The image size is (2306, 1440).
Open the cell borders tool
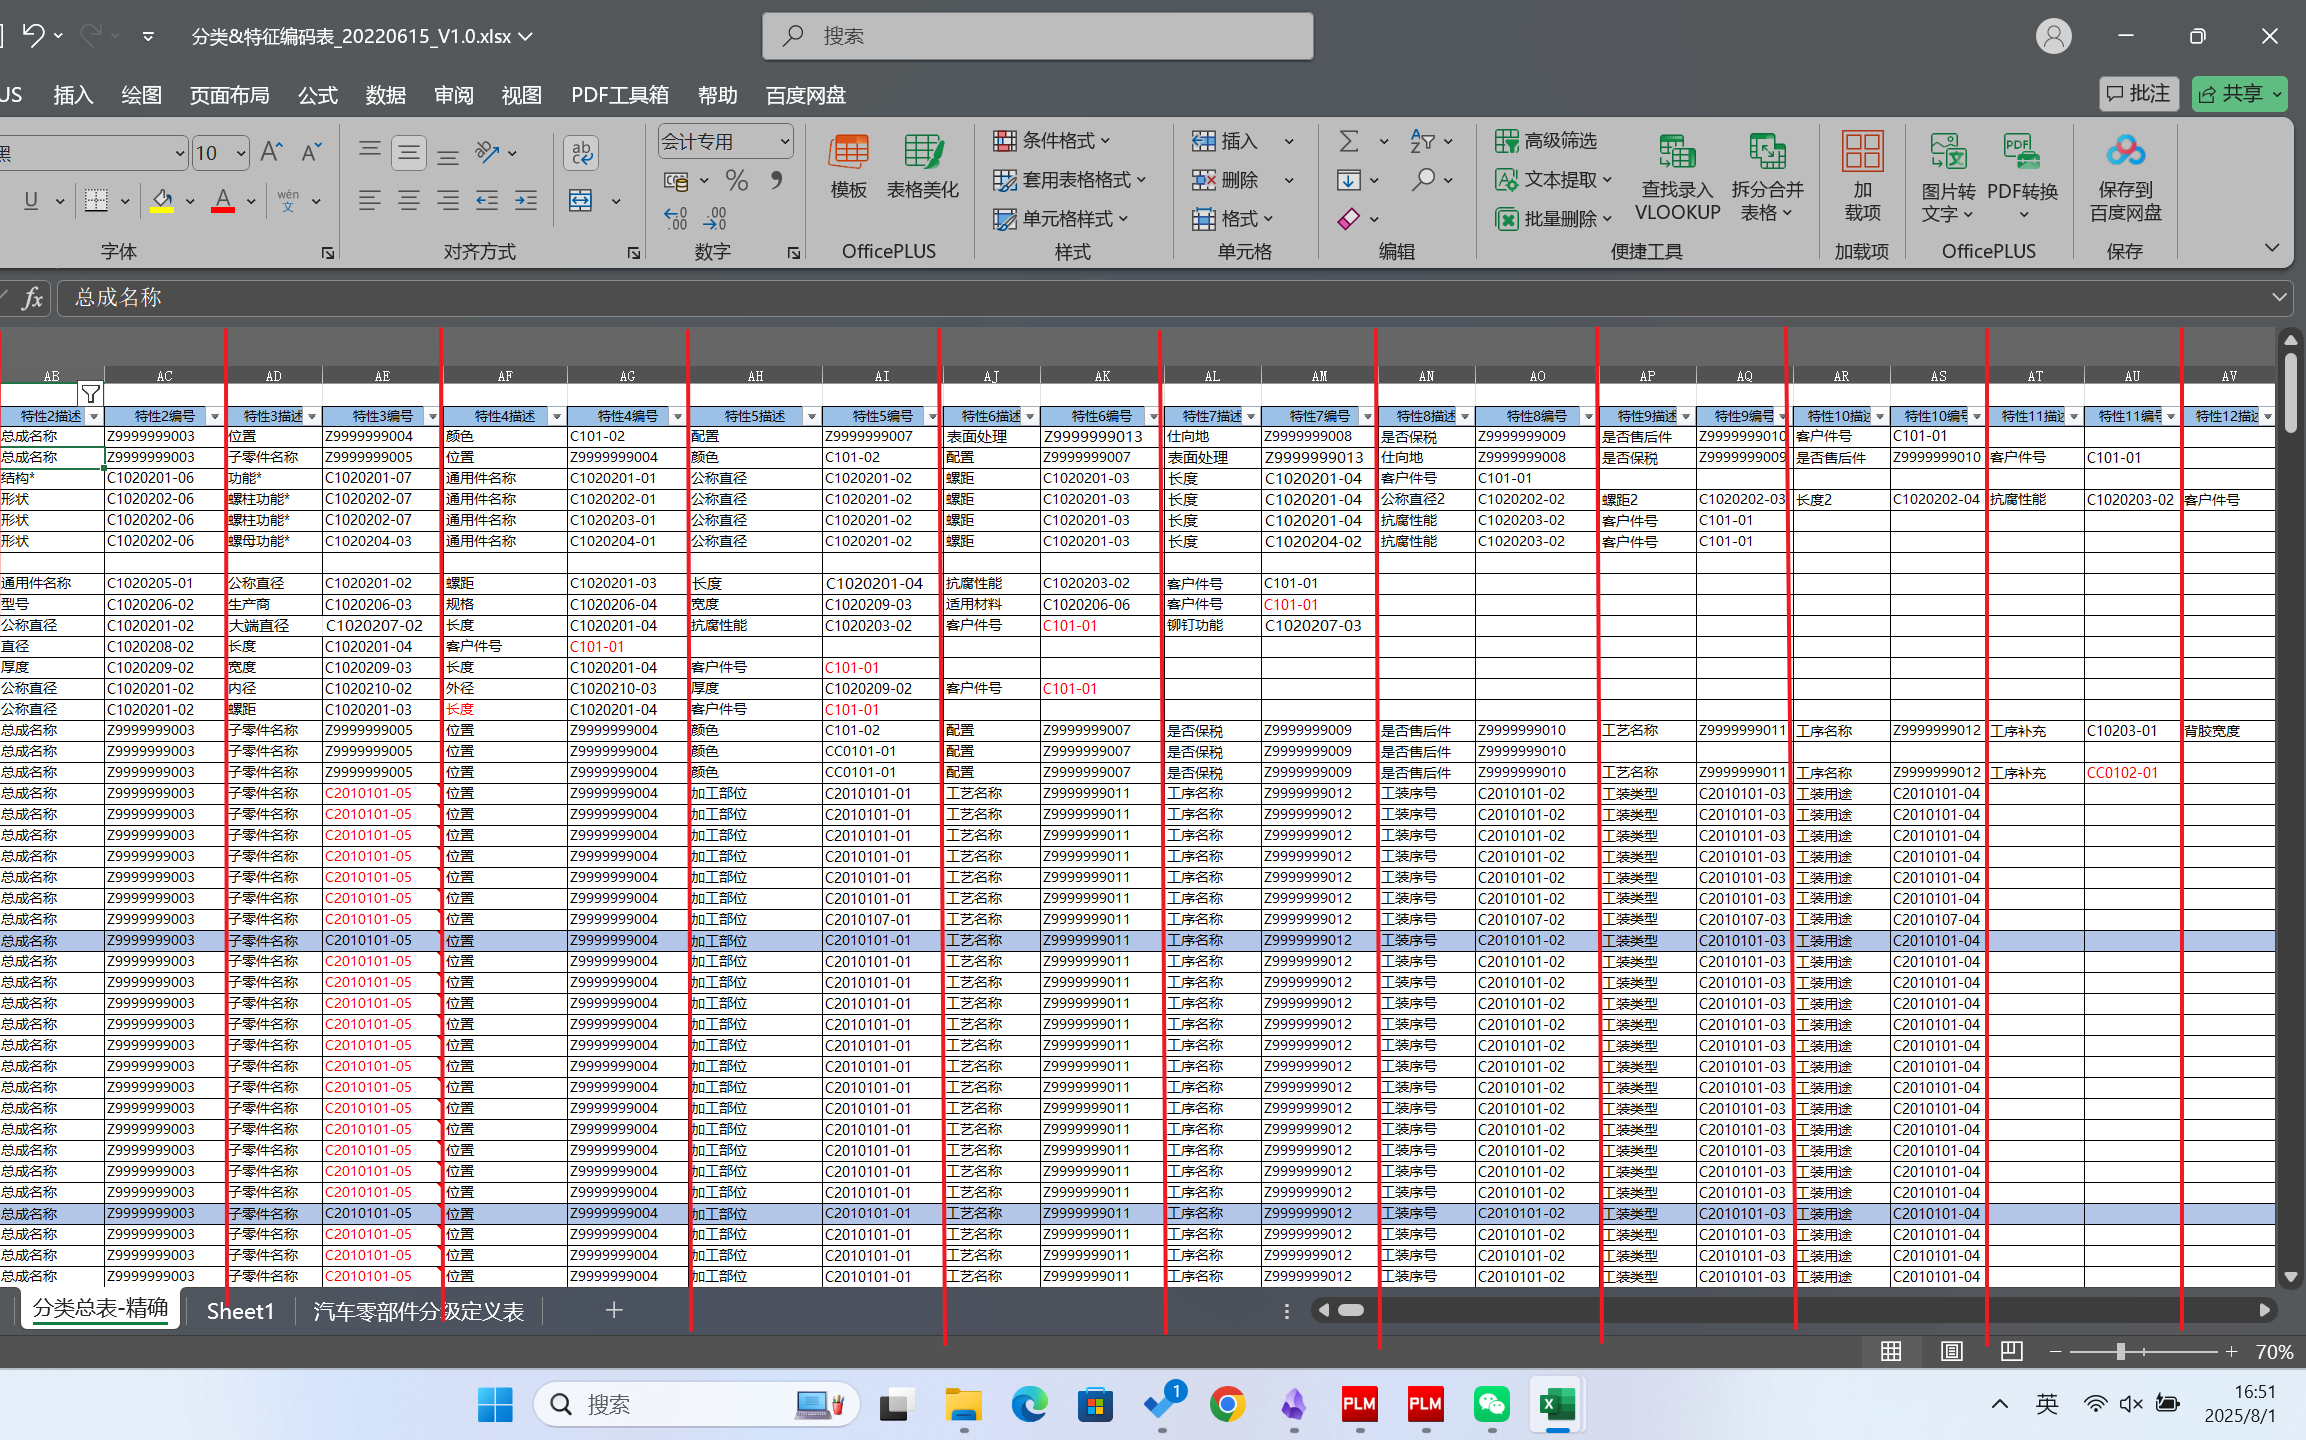[96, 201]
